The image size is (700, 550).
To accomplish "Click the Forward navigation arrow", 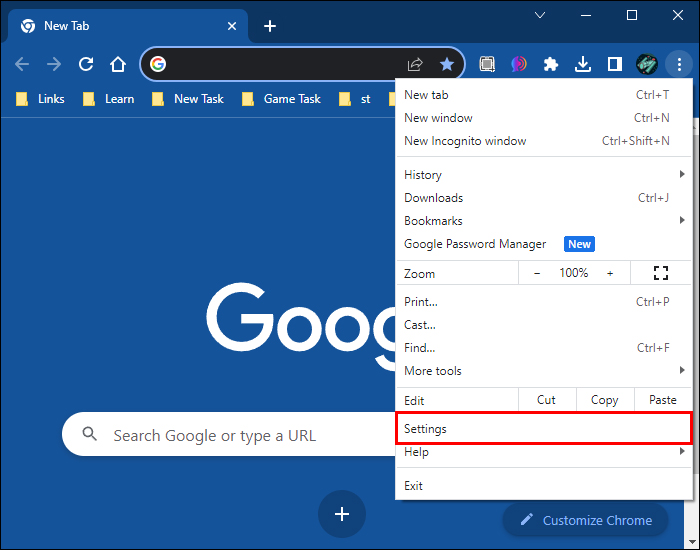I will (x=54, y=64).
